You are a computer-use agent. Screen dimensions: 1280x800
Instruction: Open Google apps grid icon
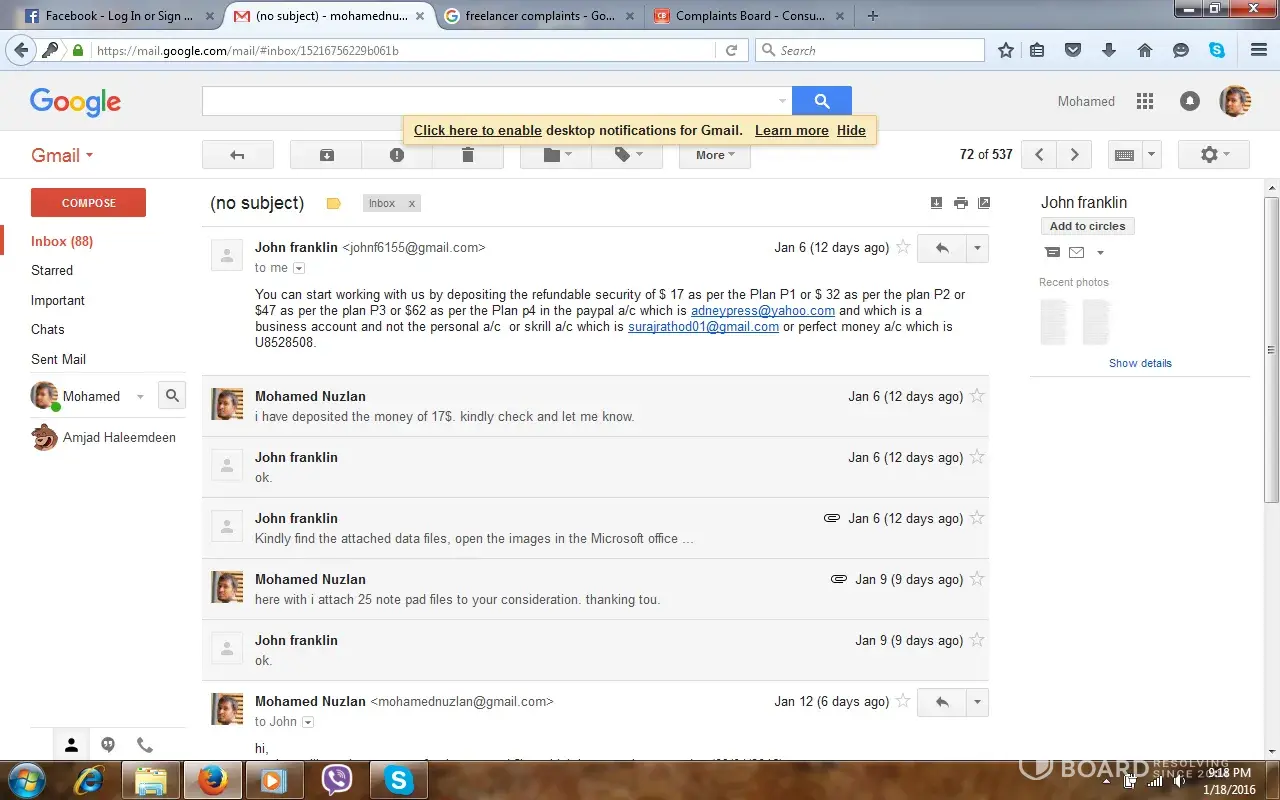click(x=1145, y=101)
